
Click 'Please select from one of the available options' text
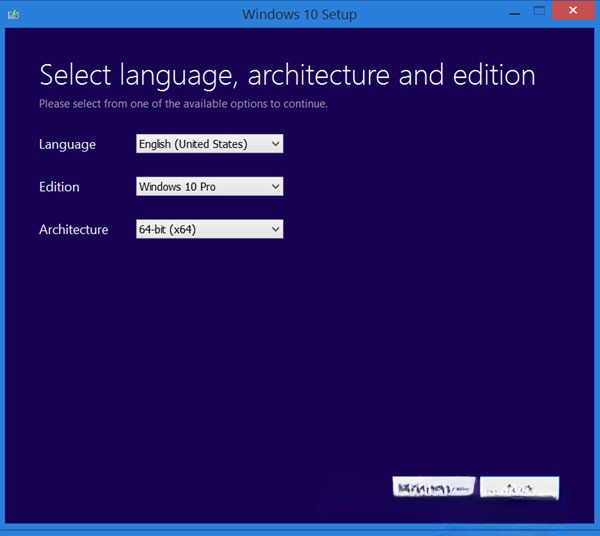click(183, 104)
